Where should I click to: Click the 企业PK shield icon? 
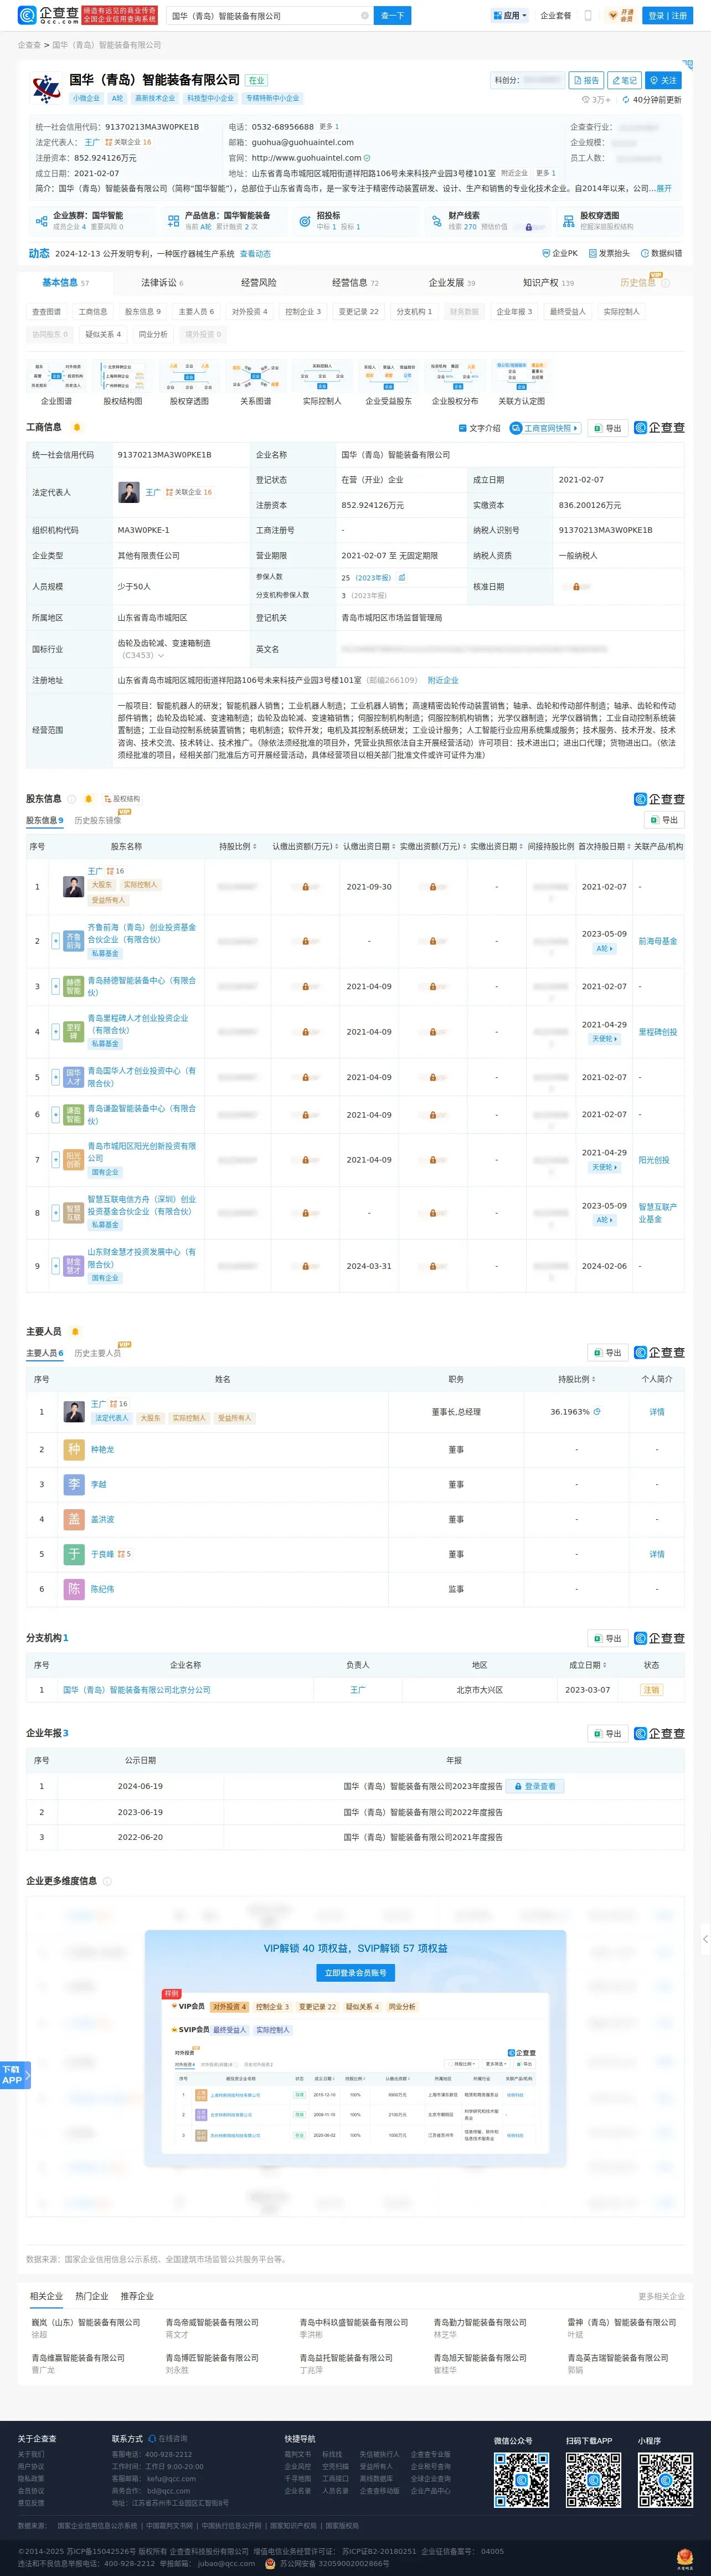click(x=546, y=254)
